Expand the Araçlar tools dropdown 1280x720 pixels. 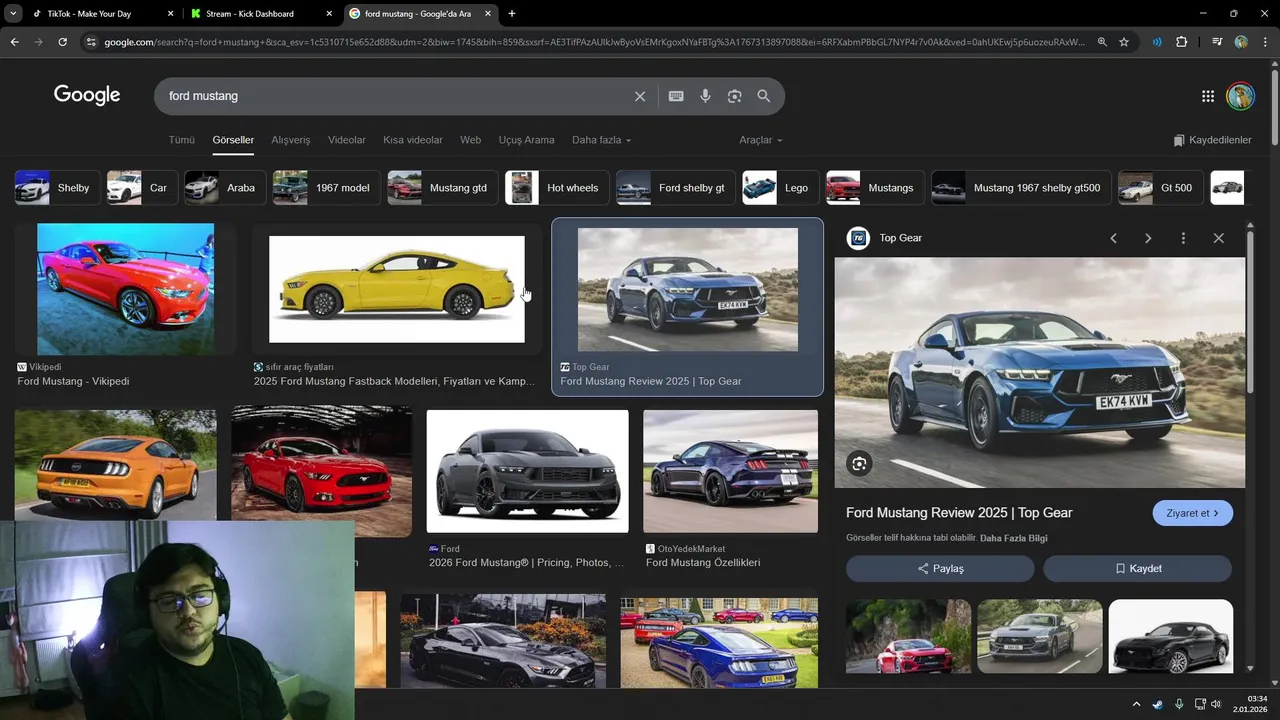[x=760, y=140]
